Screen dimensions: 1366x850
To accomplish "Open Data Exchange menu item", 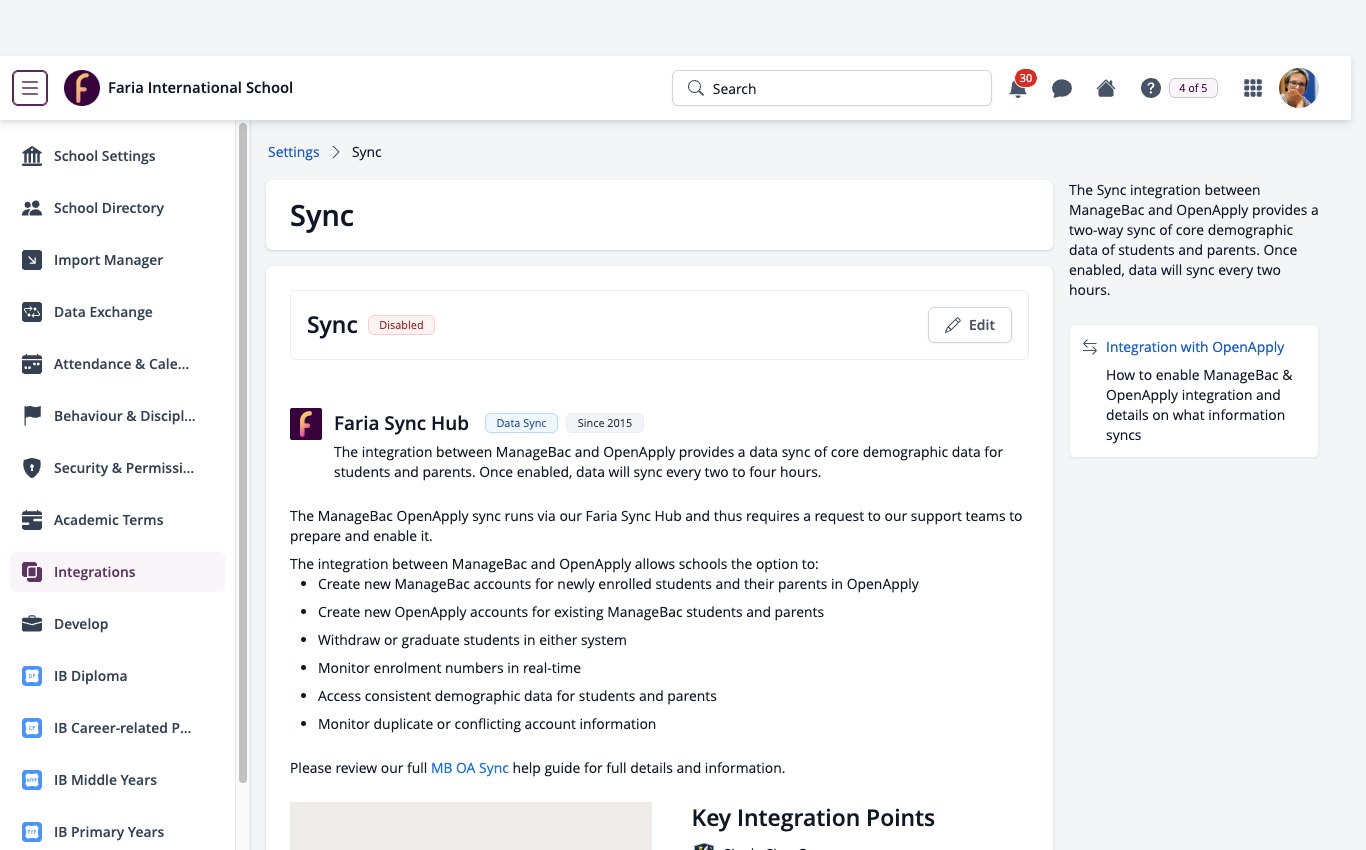I will coord(118,312).
